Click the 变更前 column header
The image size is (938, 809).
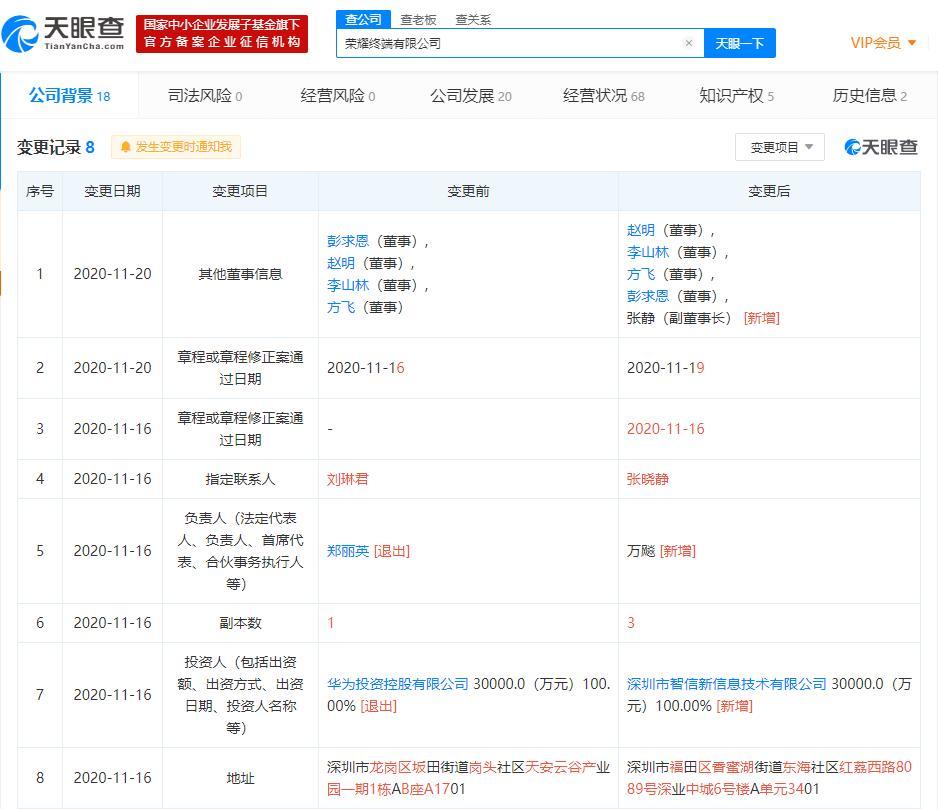[x=468, y=191]
